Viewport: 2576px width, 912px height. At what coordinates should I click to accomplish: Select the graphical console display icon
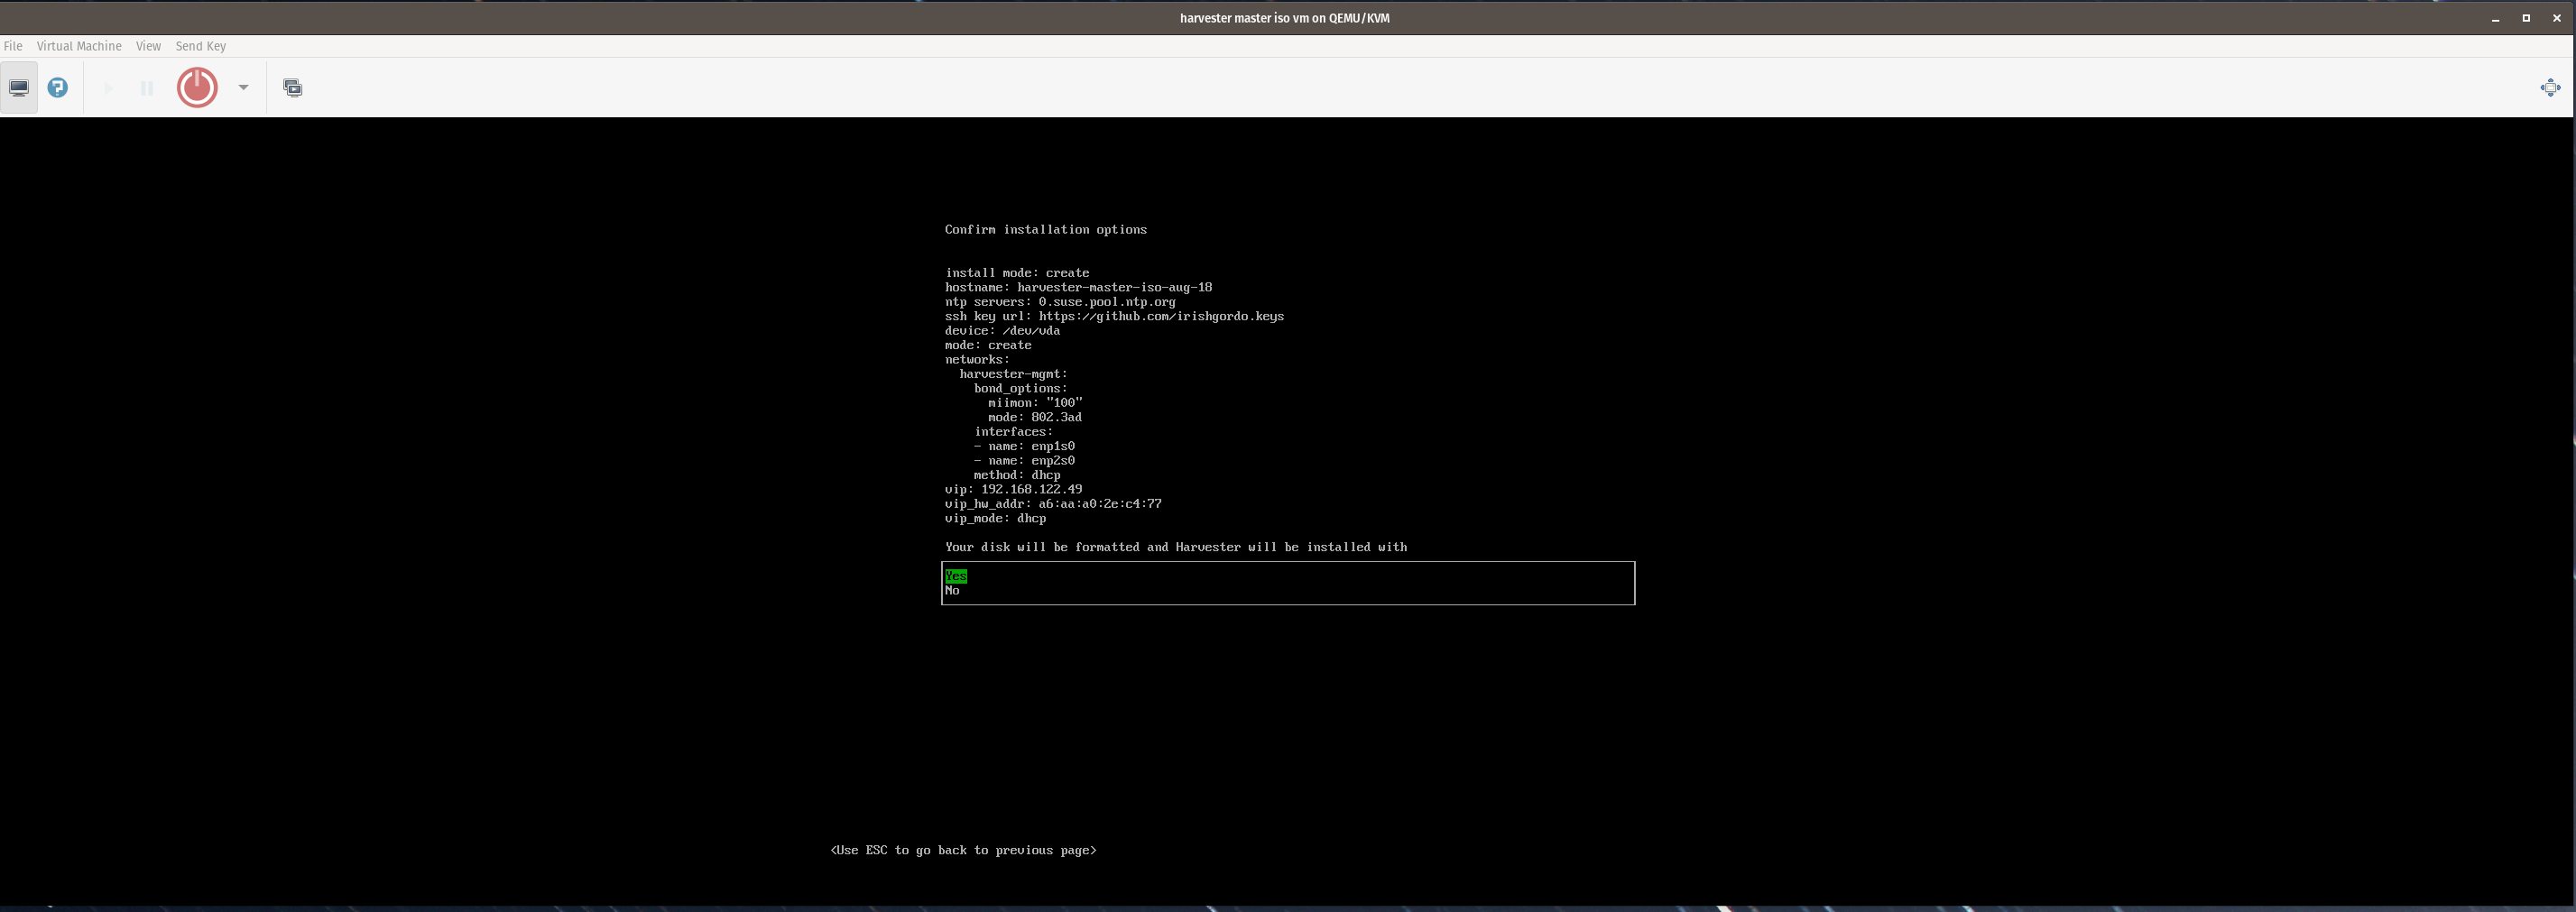(x=18, y=87)
